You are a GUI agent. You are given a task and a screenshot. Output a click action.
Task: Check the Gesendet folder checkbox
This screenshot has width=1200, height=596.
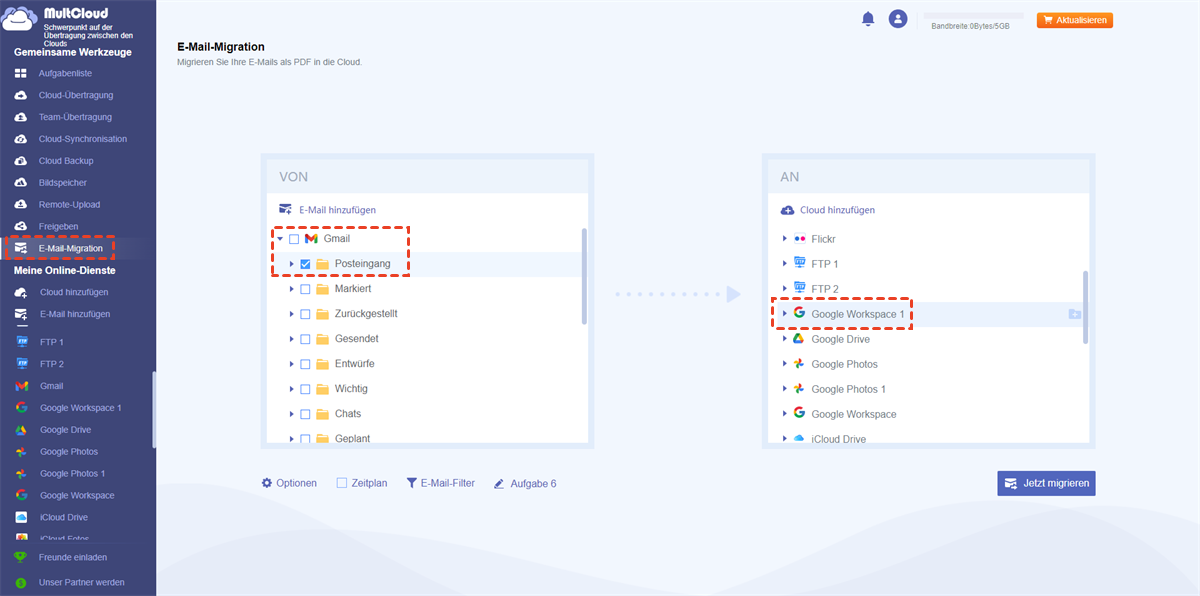pyautogui.click(x=305, y=339)
